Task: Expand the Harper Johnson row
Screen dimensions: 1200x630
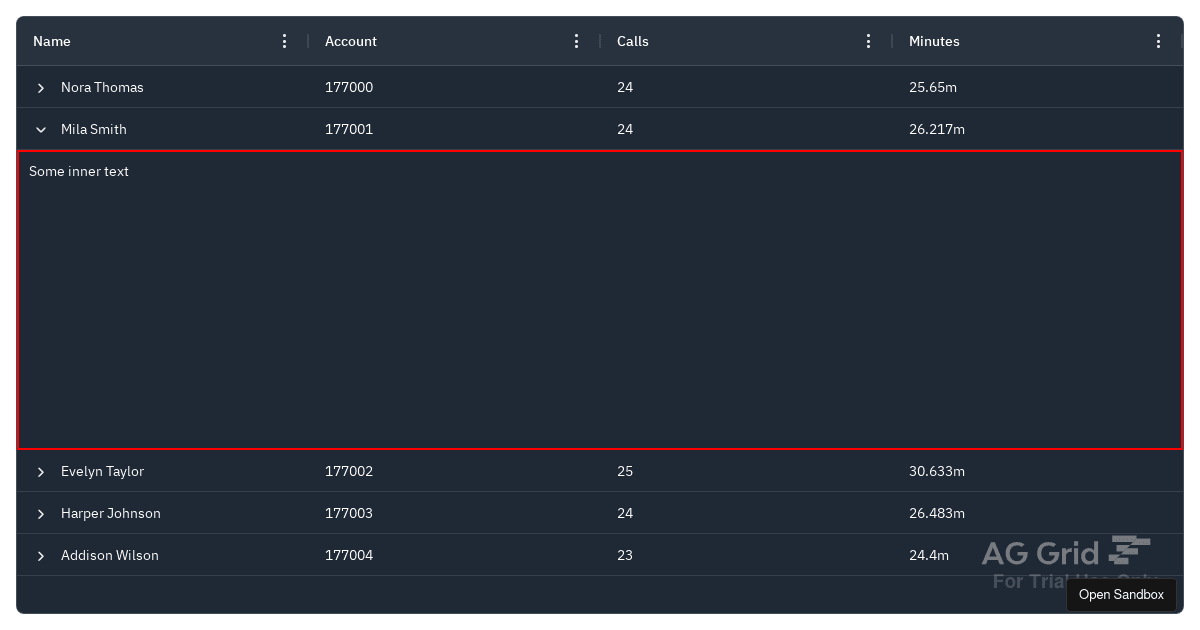Action: tap(41, 514)
